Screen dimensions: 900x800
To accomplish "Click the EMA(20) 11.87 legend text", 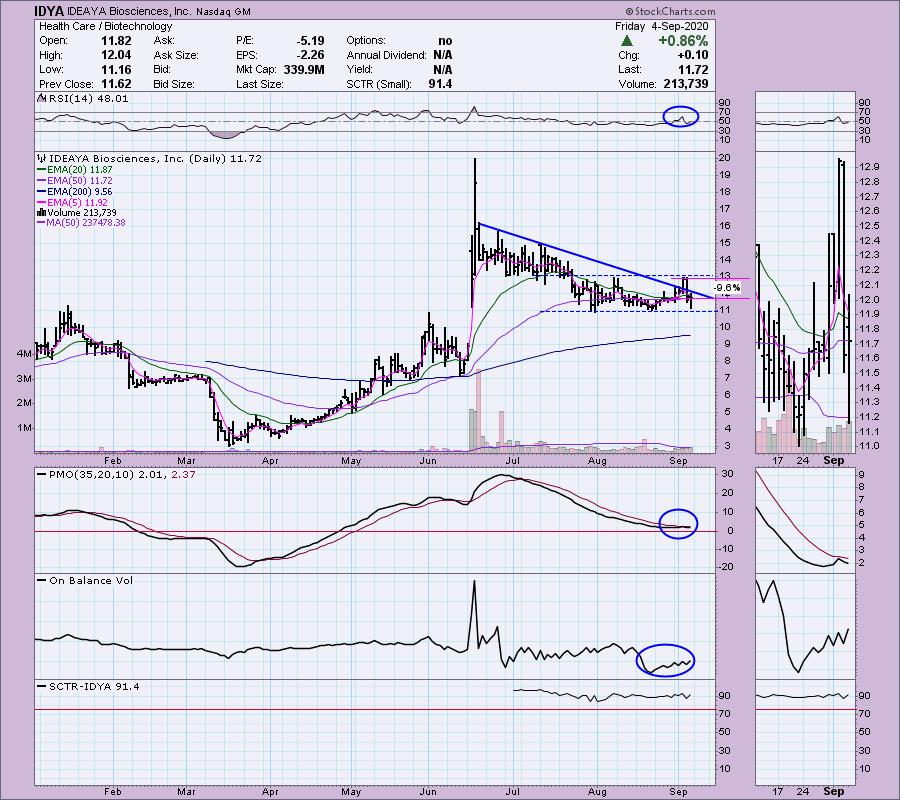I will coord(80,170).
